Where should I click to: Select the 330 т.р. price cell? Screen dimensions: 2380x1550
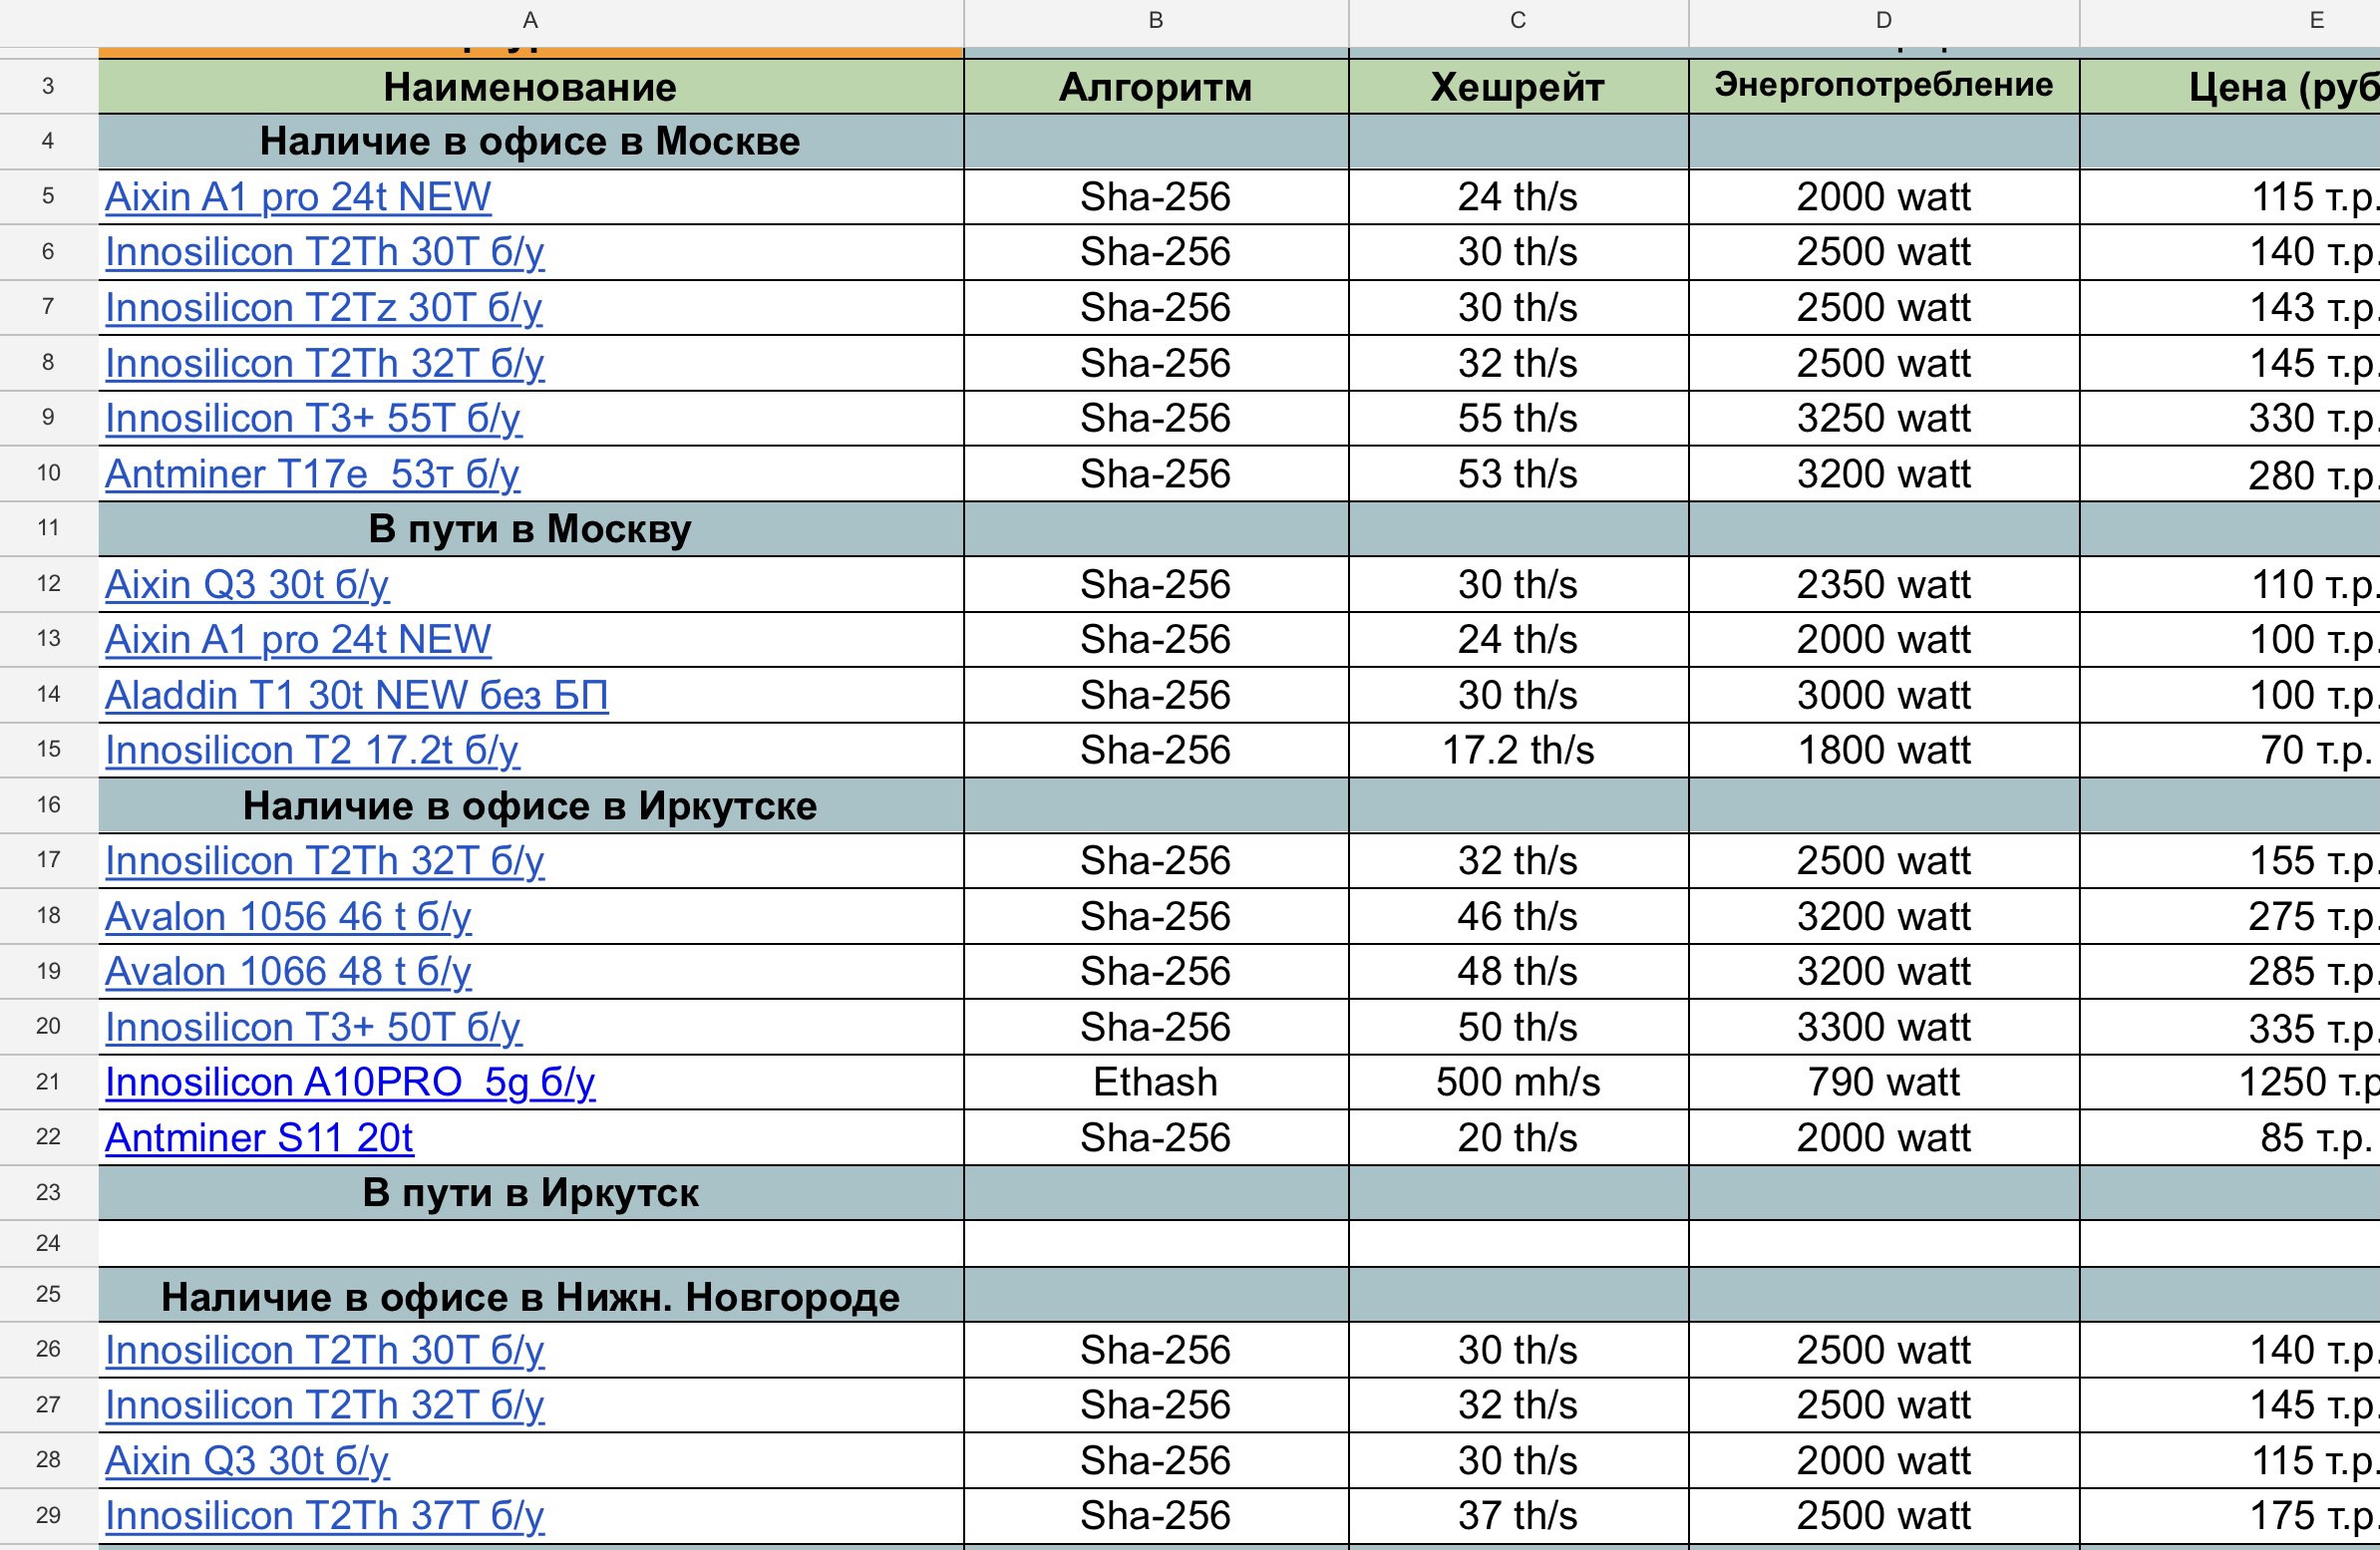click(x=2230, y=418)
